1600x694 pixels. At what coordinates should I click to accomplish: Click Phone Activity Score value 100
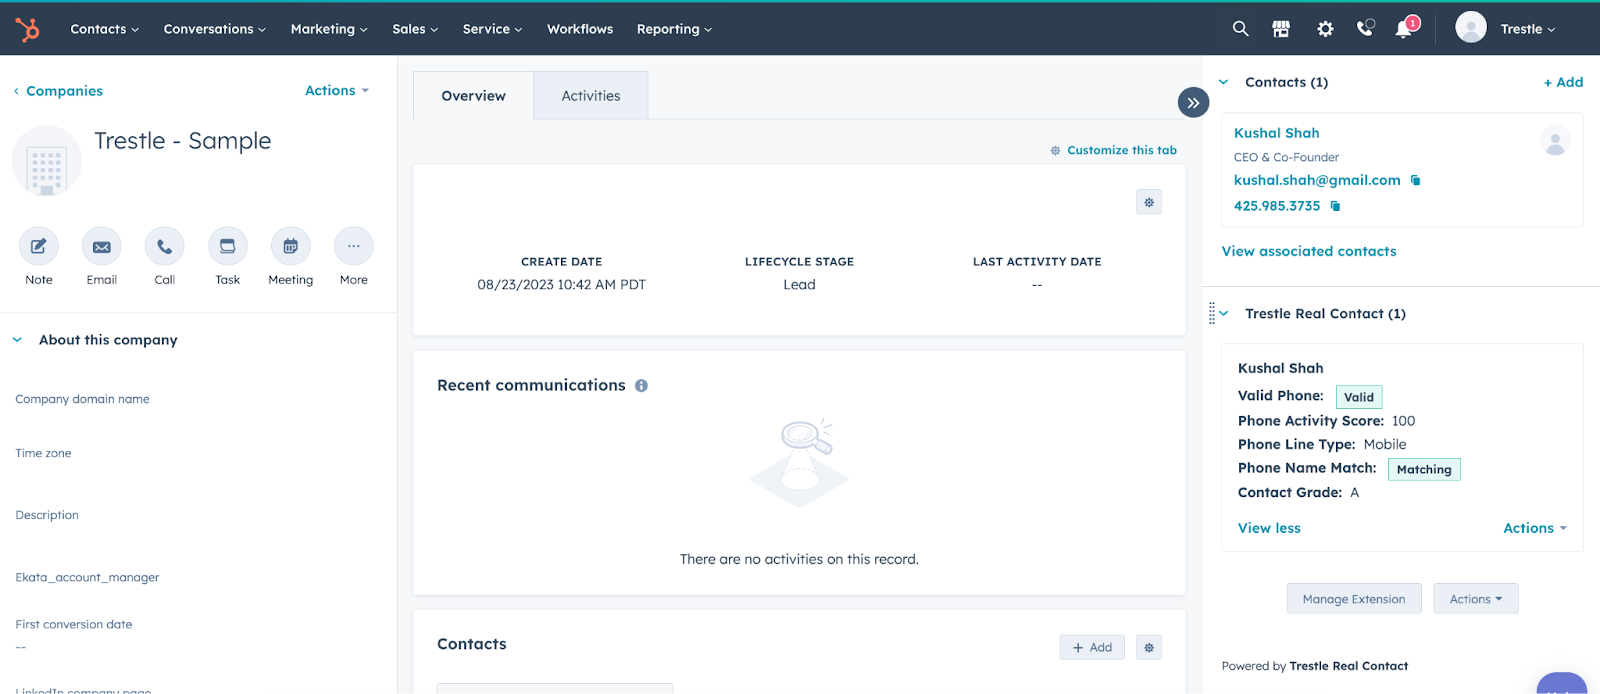(x=1403, y=421)
